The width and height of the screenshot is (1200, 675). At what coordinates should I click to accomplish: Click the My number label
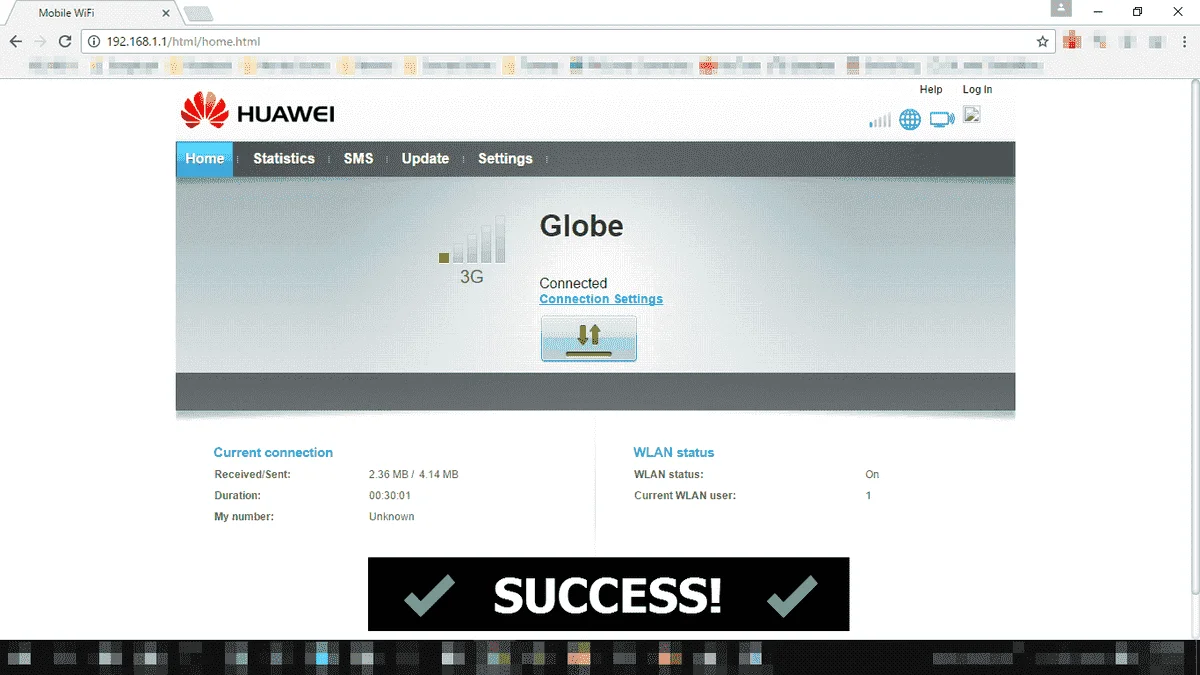tap(244, 517)
